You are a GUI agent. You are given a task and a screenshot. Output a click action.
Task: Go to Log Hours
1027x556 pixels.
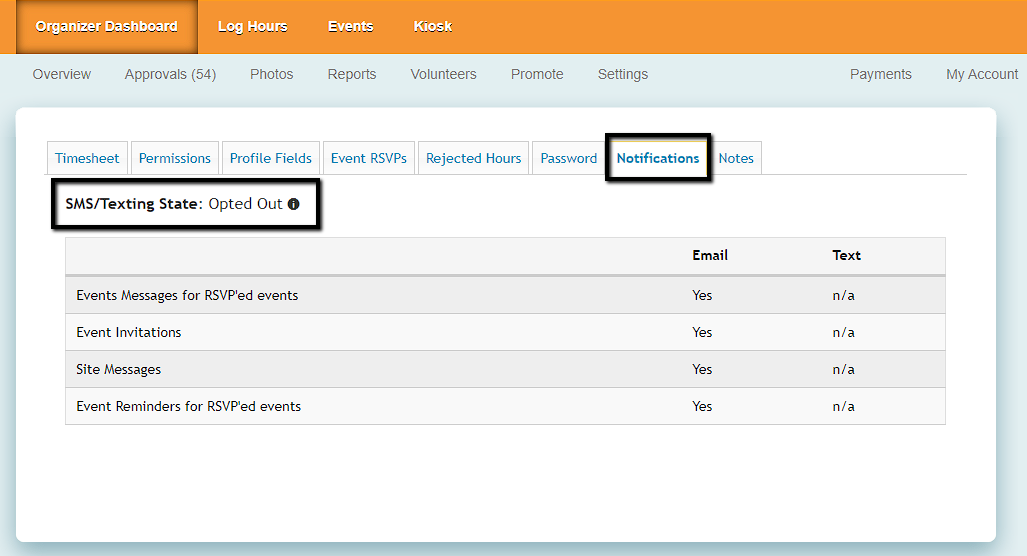tap(252, 26)
